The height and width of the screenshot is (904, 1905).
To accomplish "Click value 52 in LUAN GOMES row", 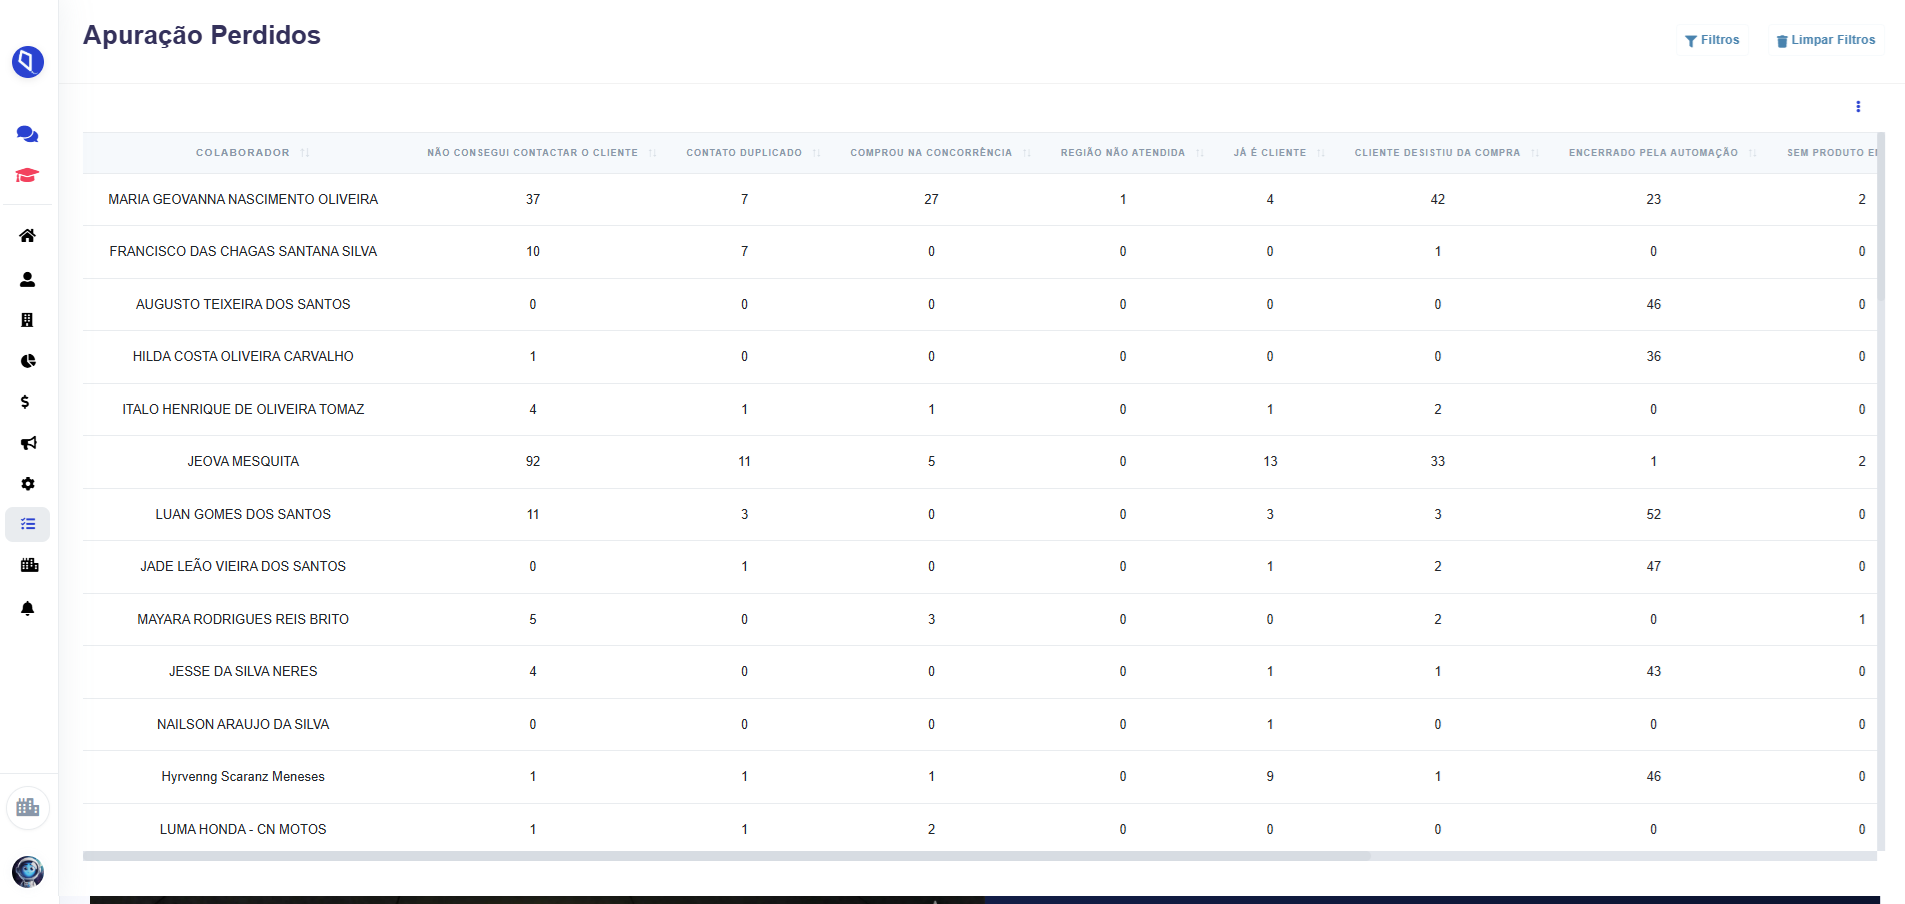I will 1654,515.
